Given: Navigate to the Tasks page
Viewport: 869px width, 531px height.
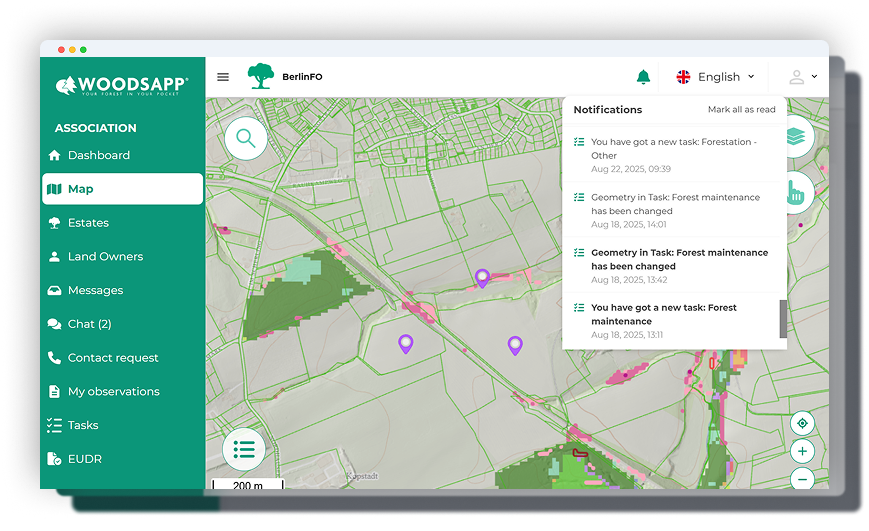Looking at the screenshot, I should click(83, 425).
